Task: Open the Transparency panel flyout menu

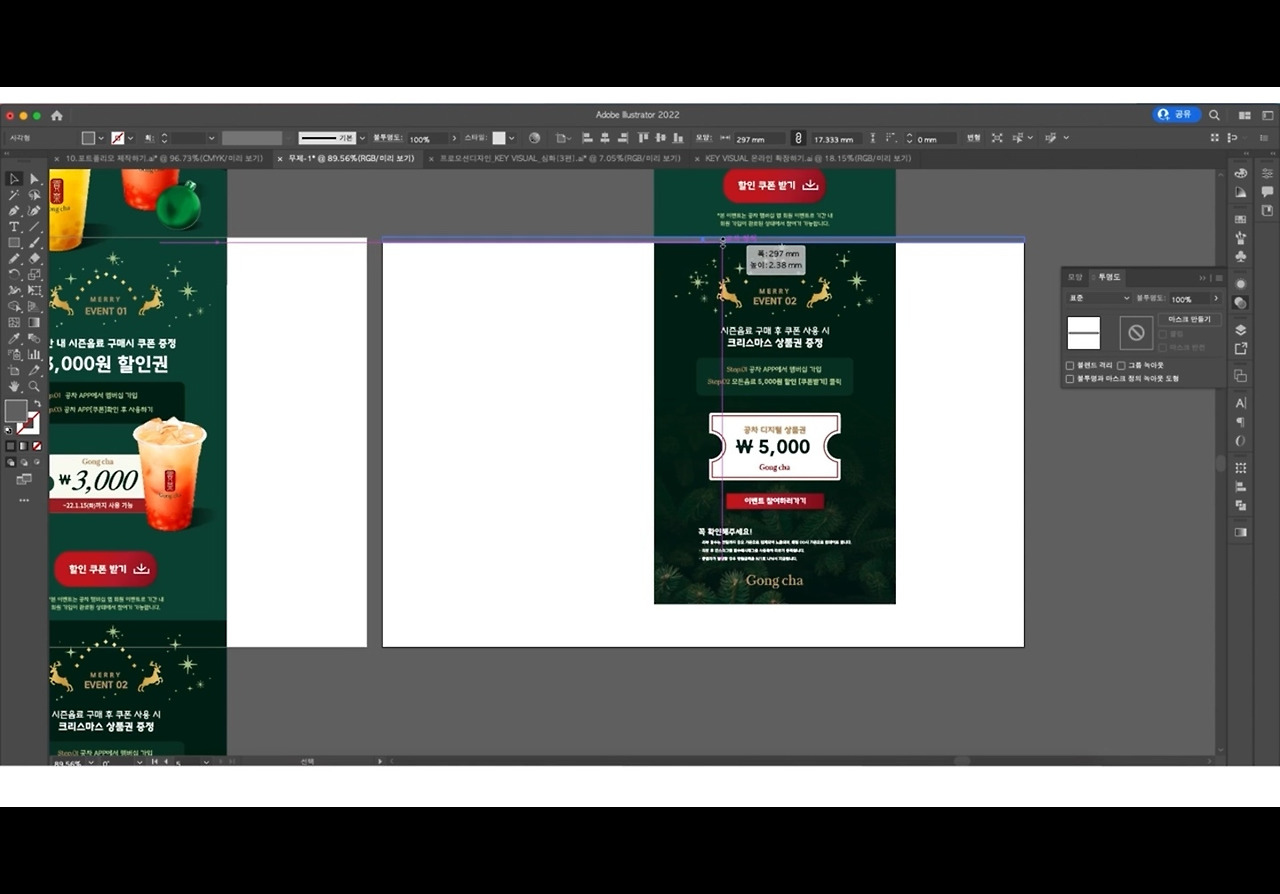Action: coord(1218,277)
